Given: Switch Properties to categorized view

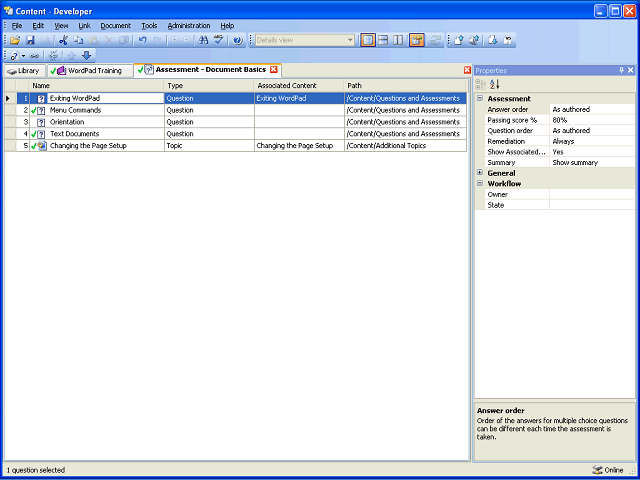Looking at the screenshot, I should click(480, 84).
